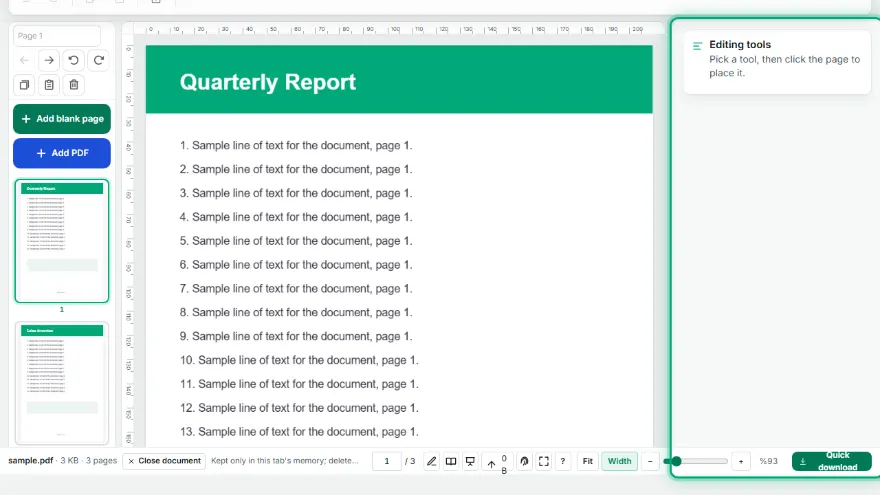Click the Add blank page button
Screen dimensions: 880x495
pyautogui.click(x=62, y=119)
